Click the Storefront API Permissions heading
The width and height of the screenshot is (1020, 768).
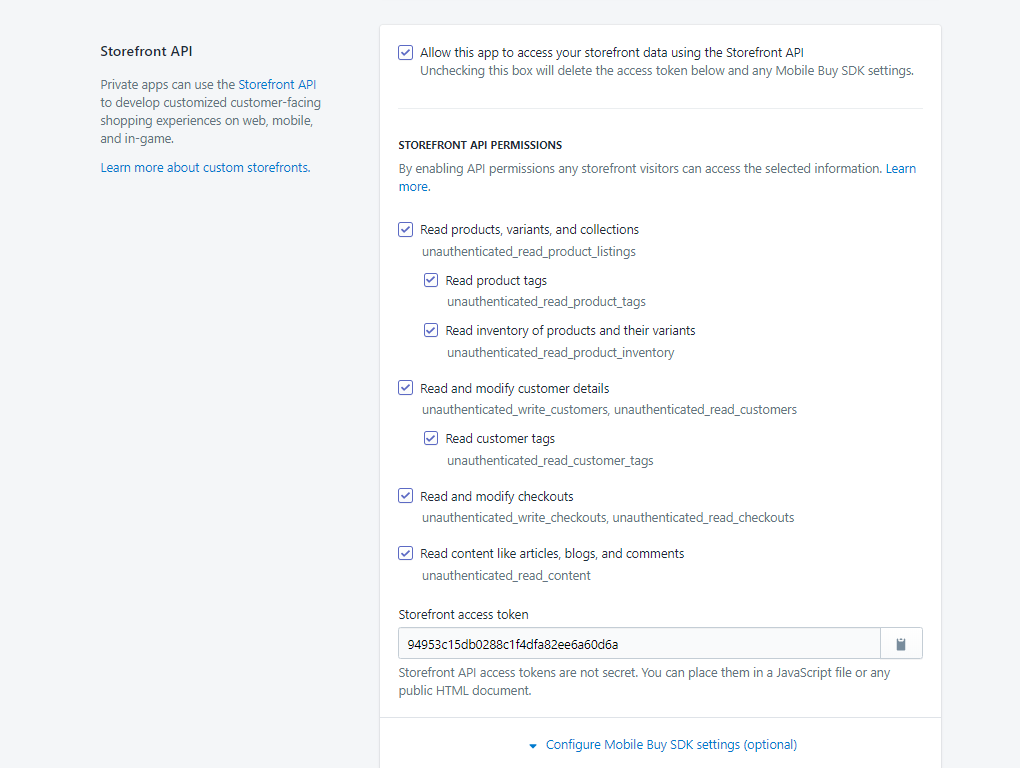480,145
